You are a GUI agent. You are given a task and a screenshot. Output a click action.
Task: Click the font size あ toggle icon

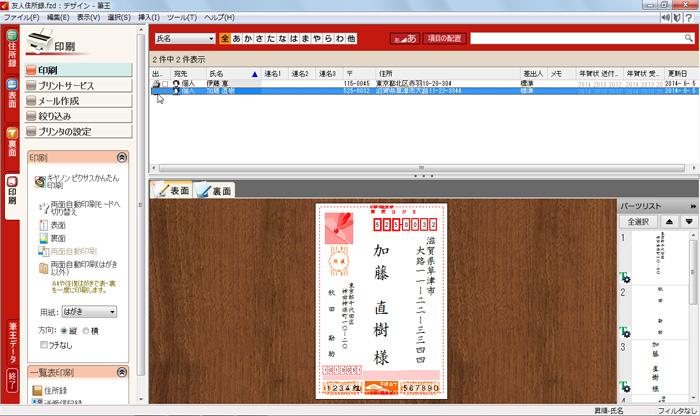coord(403,38)
